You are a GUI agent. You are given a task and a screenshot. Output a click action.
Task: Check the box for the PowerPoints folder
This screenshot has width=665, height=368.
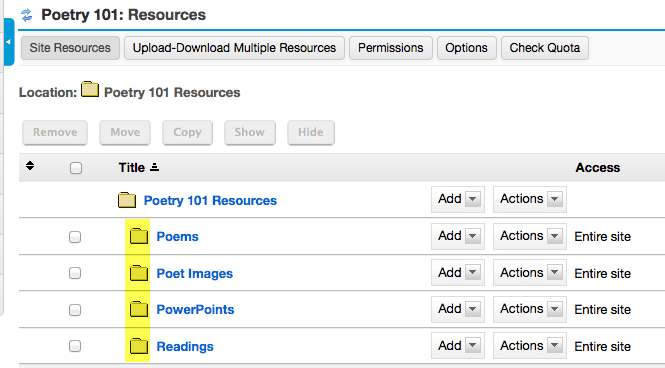[x=75, y=310]
